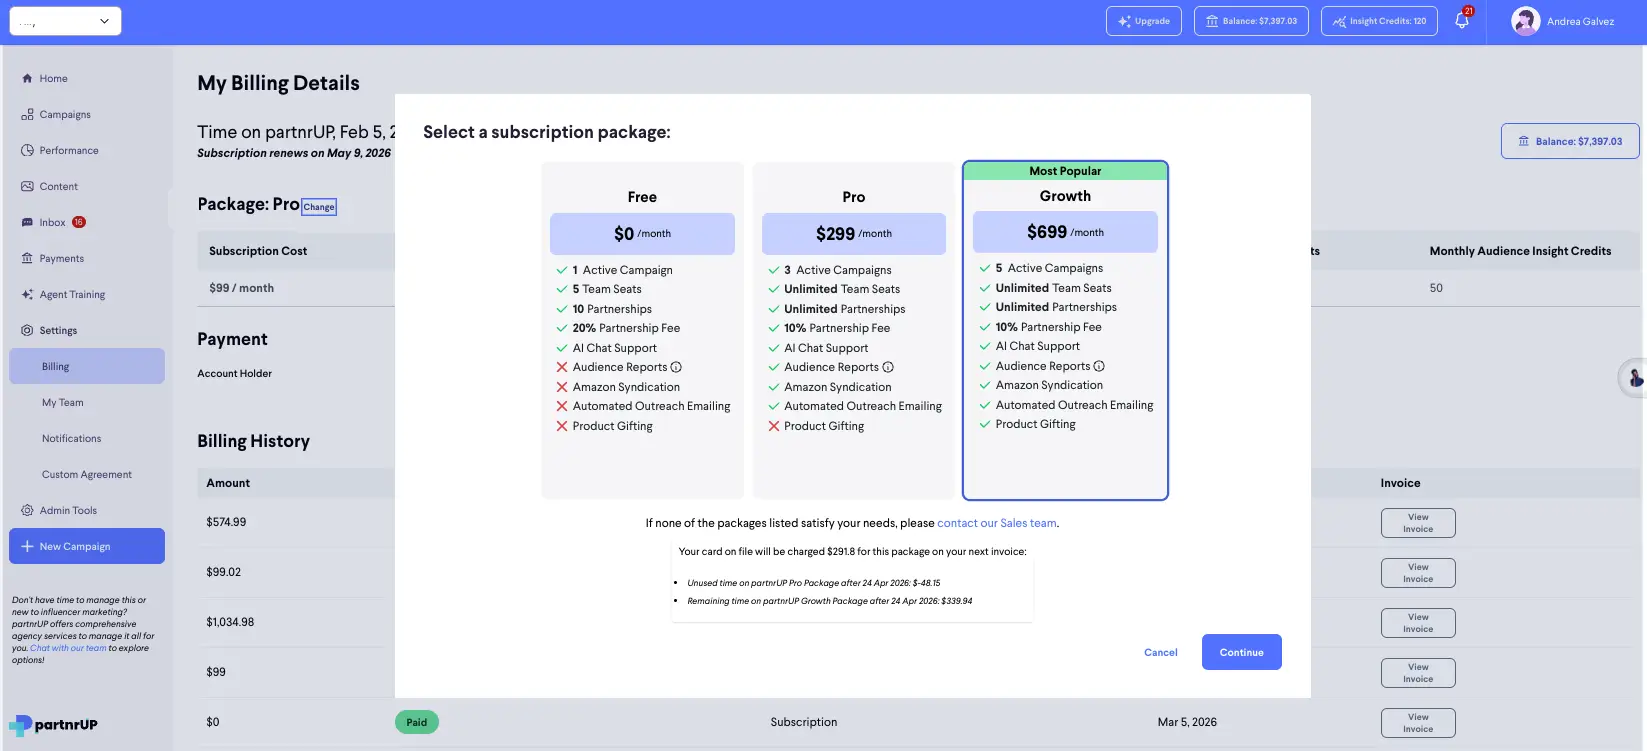
Task: Click Andrea Galvez username text
Action: click(1580, 21)
